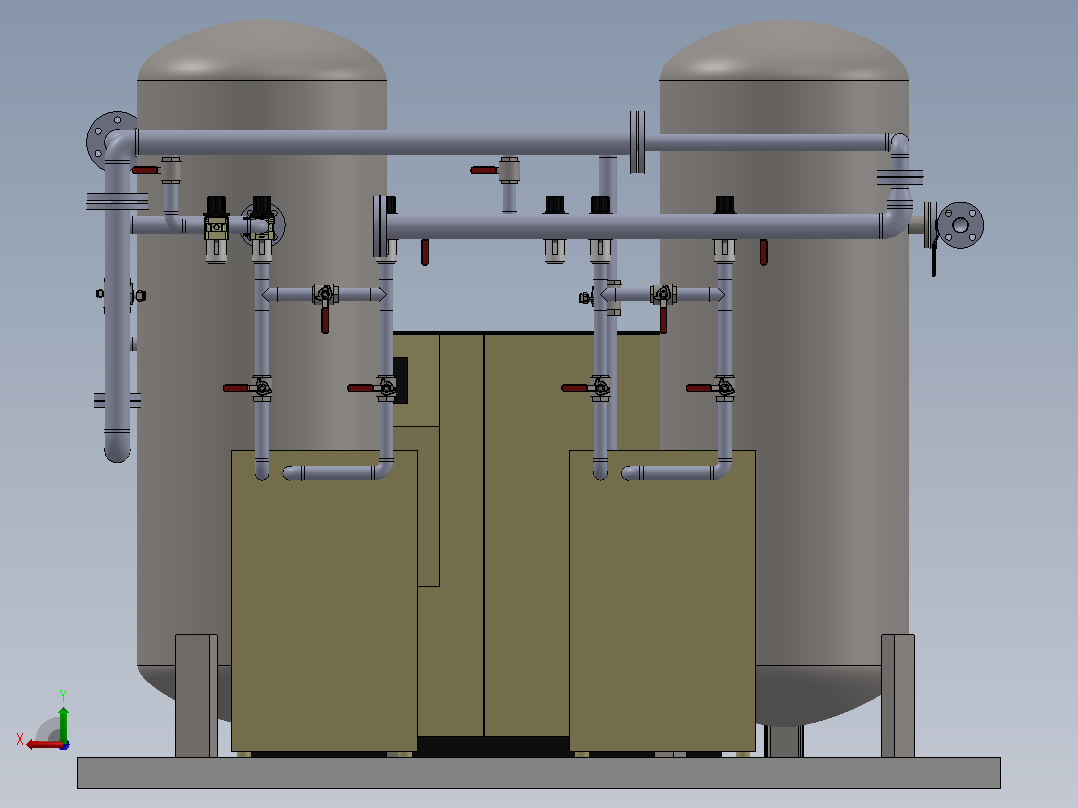Select the gray base skid plate

click(538, 773)
